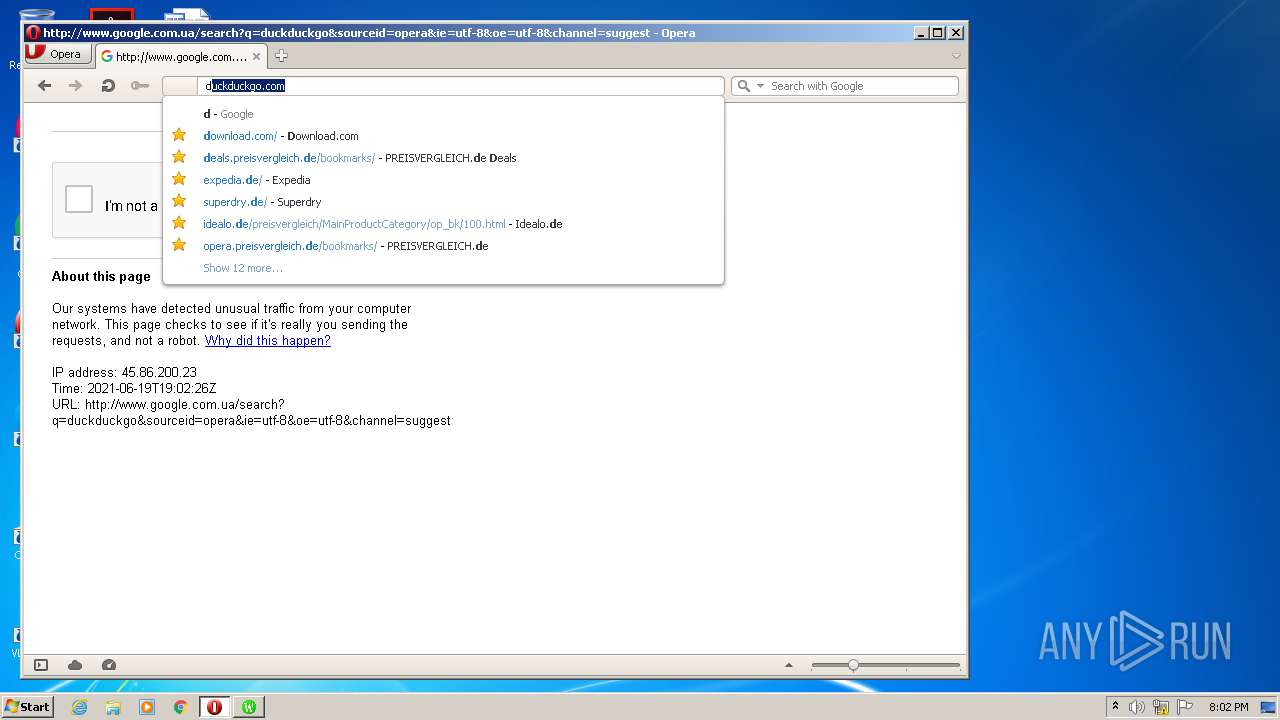Click the 8:02 PM clock
Screen dimensions: 1280x720
click(1228, 707)
